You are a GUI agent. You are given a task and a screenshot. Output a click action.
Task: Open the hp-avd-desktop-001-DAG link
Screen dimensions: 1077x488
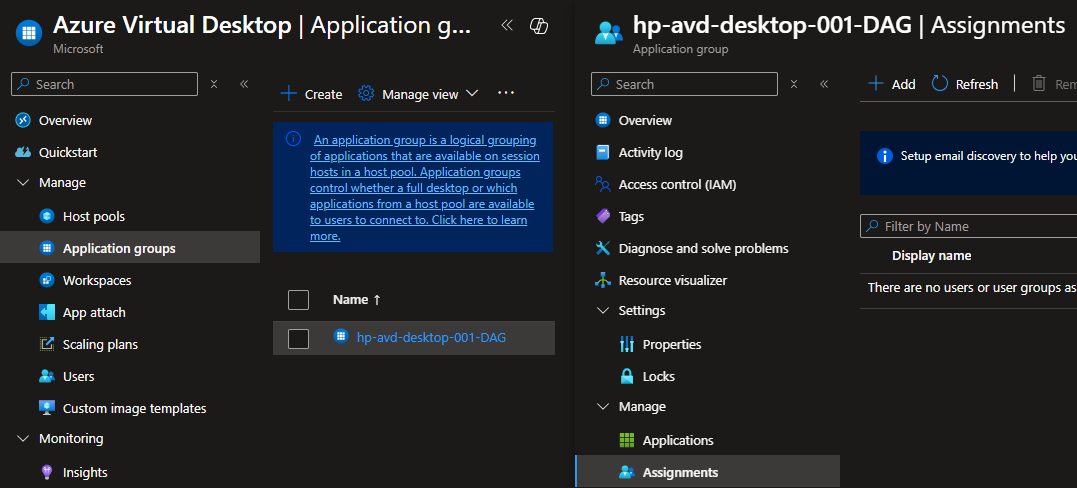431,338
